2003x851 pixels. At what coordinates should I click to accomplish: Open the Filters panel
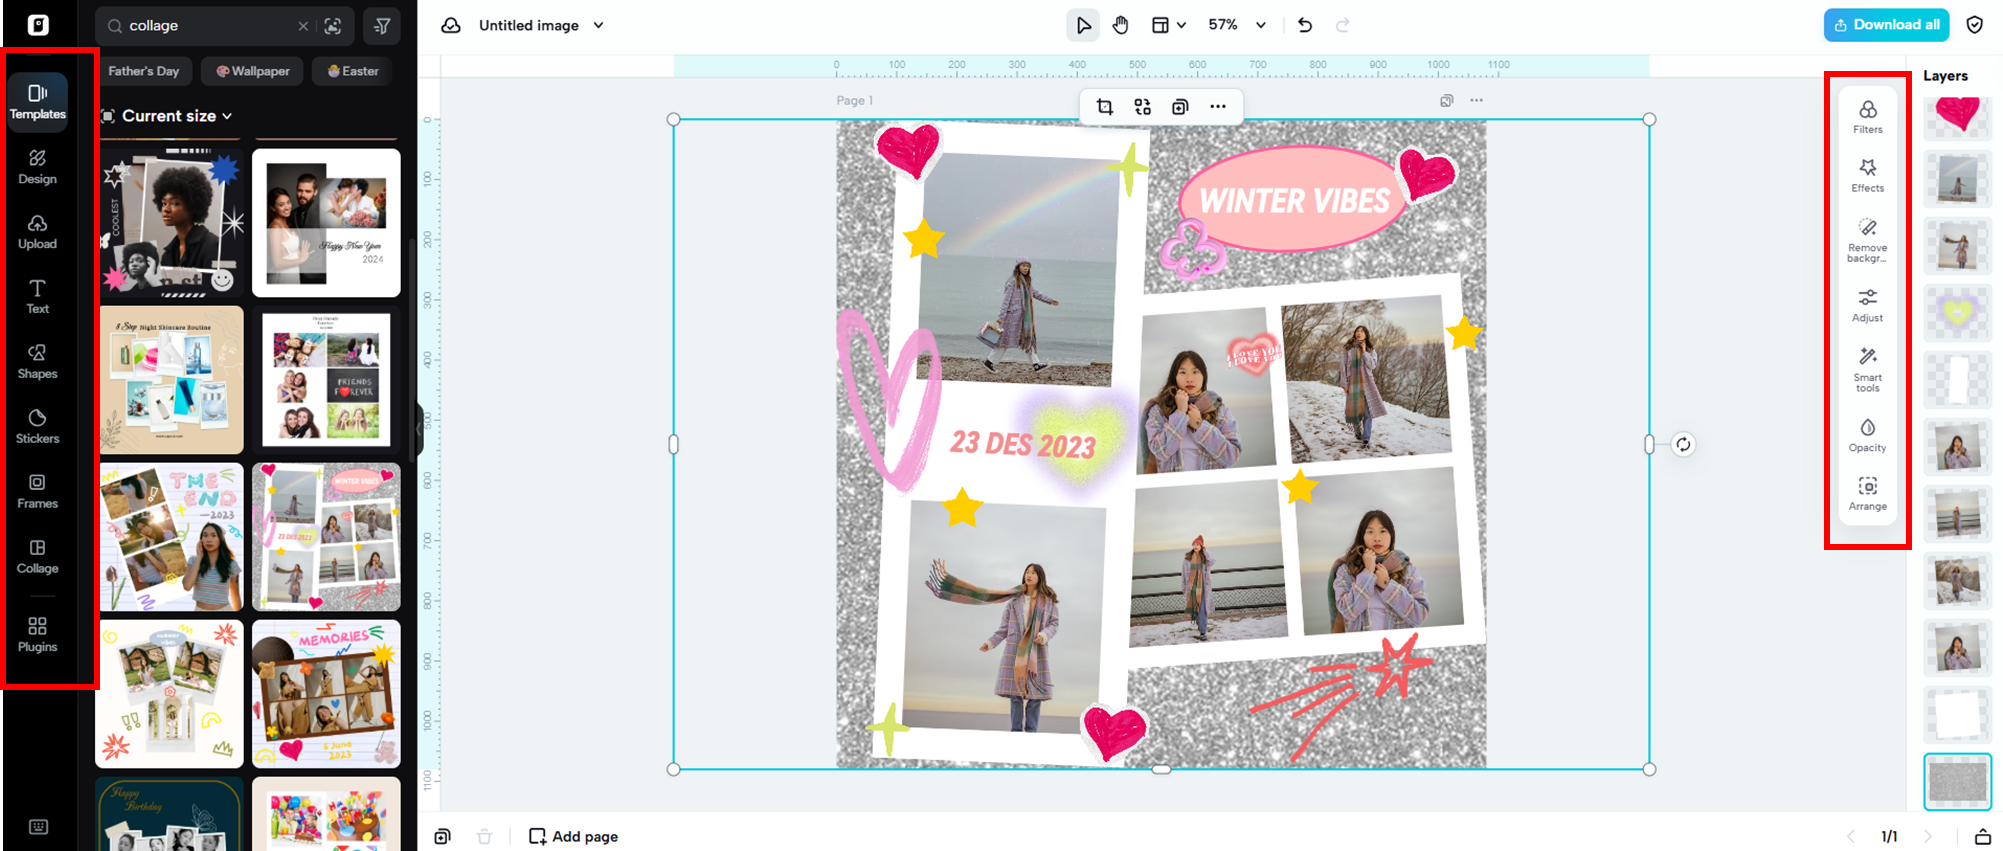1866,116
